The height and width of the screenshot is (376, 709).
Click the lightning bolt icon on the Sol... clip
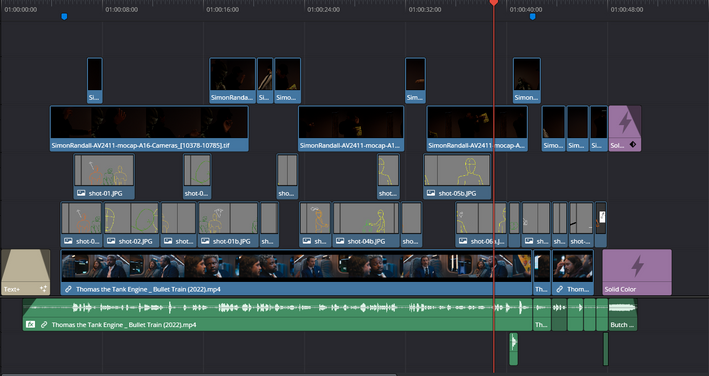[x=625, y=122]
